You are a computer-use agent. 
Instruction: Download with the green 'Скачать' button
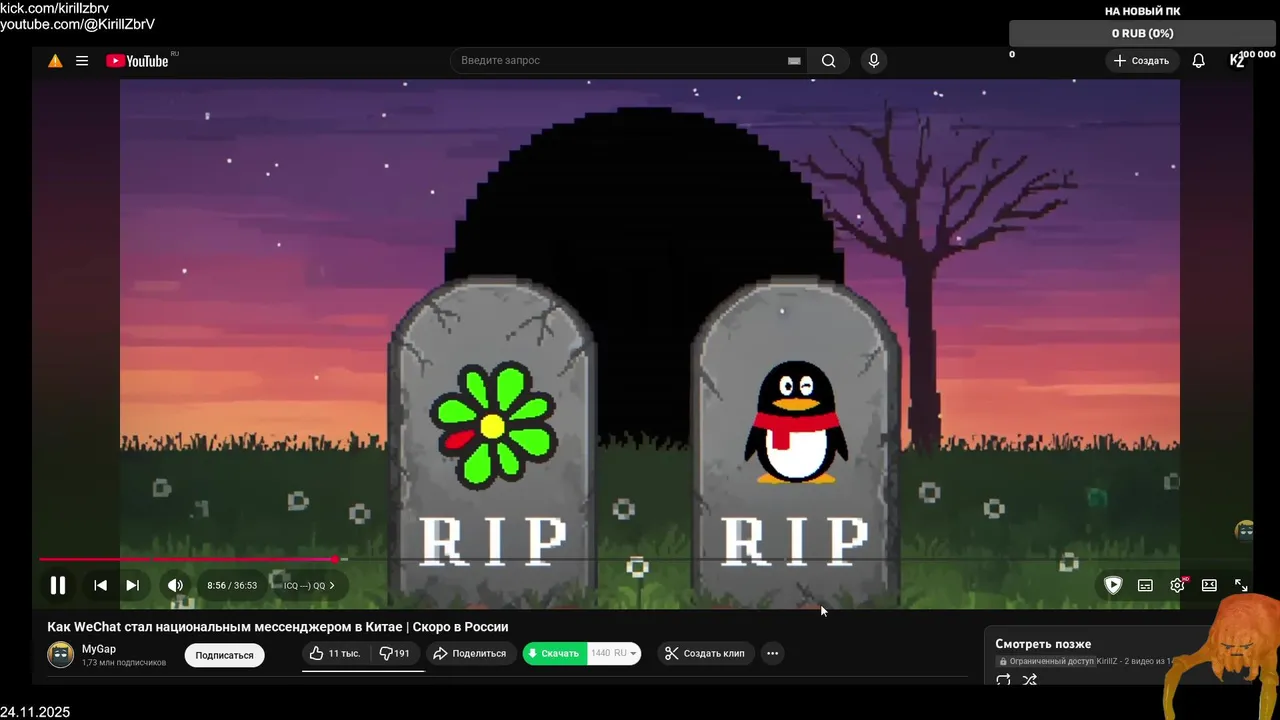(x=555, y=653)
